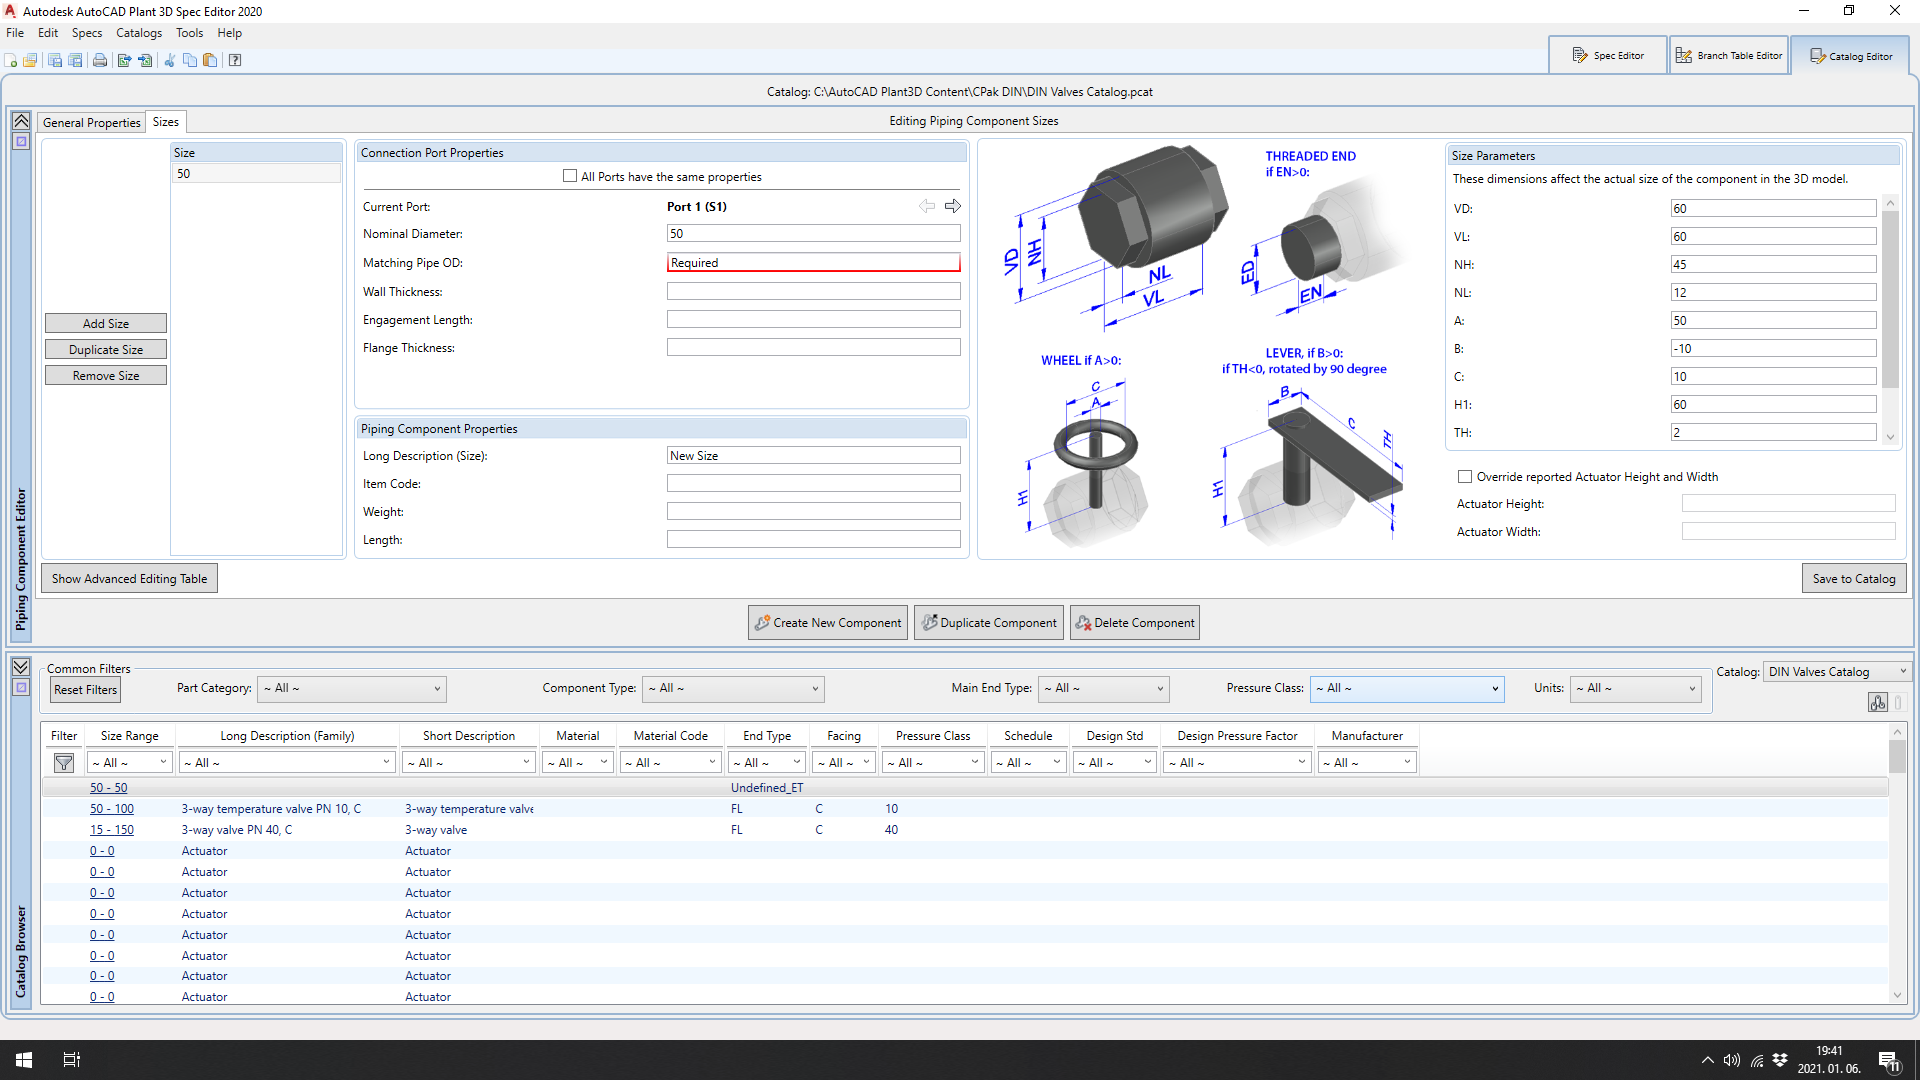Viewport: 1920px width, 1080px height.
Task: Click the funnel filter icon
Action: [x=64, y=763]
